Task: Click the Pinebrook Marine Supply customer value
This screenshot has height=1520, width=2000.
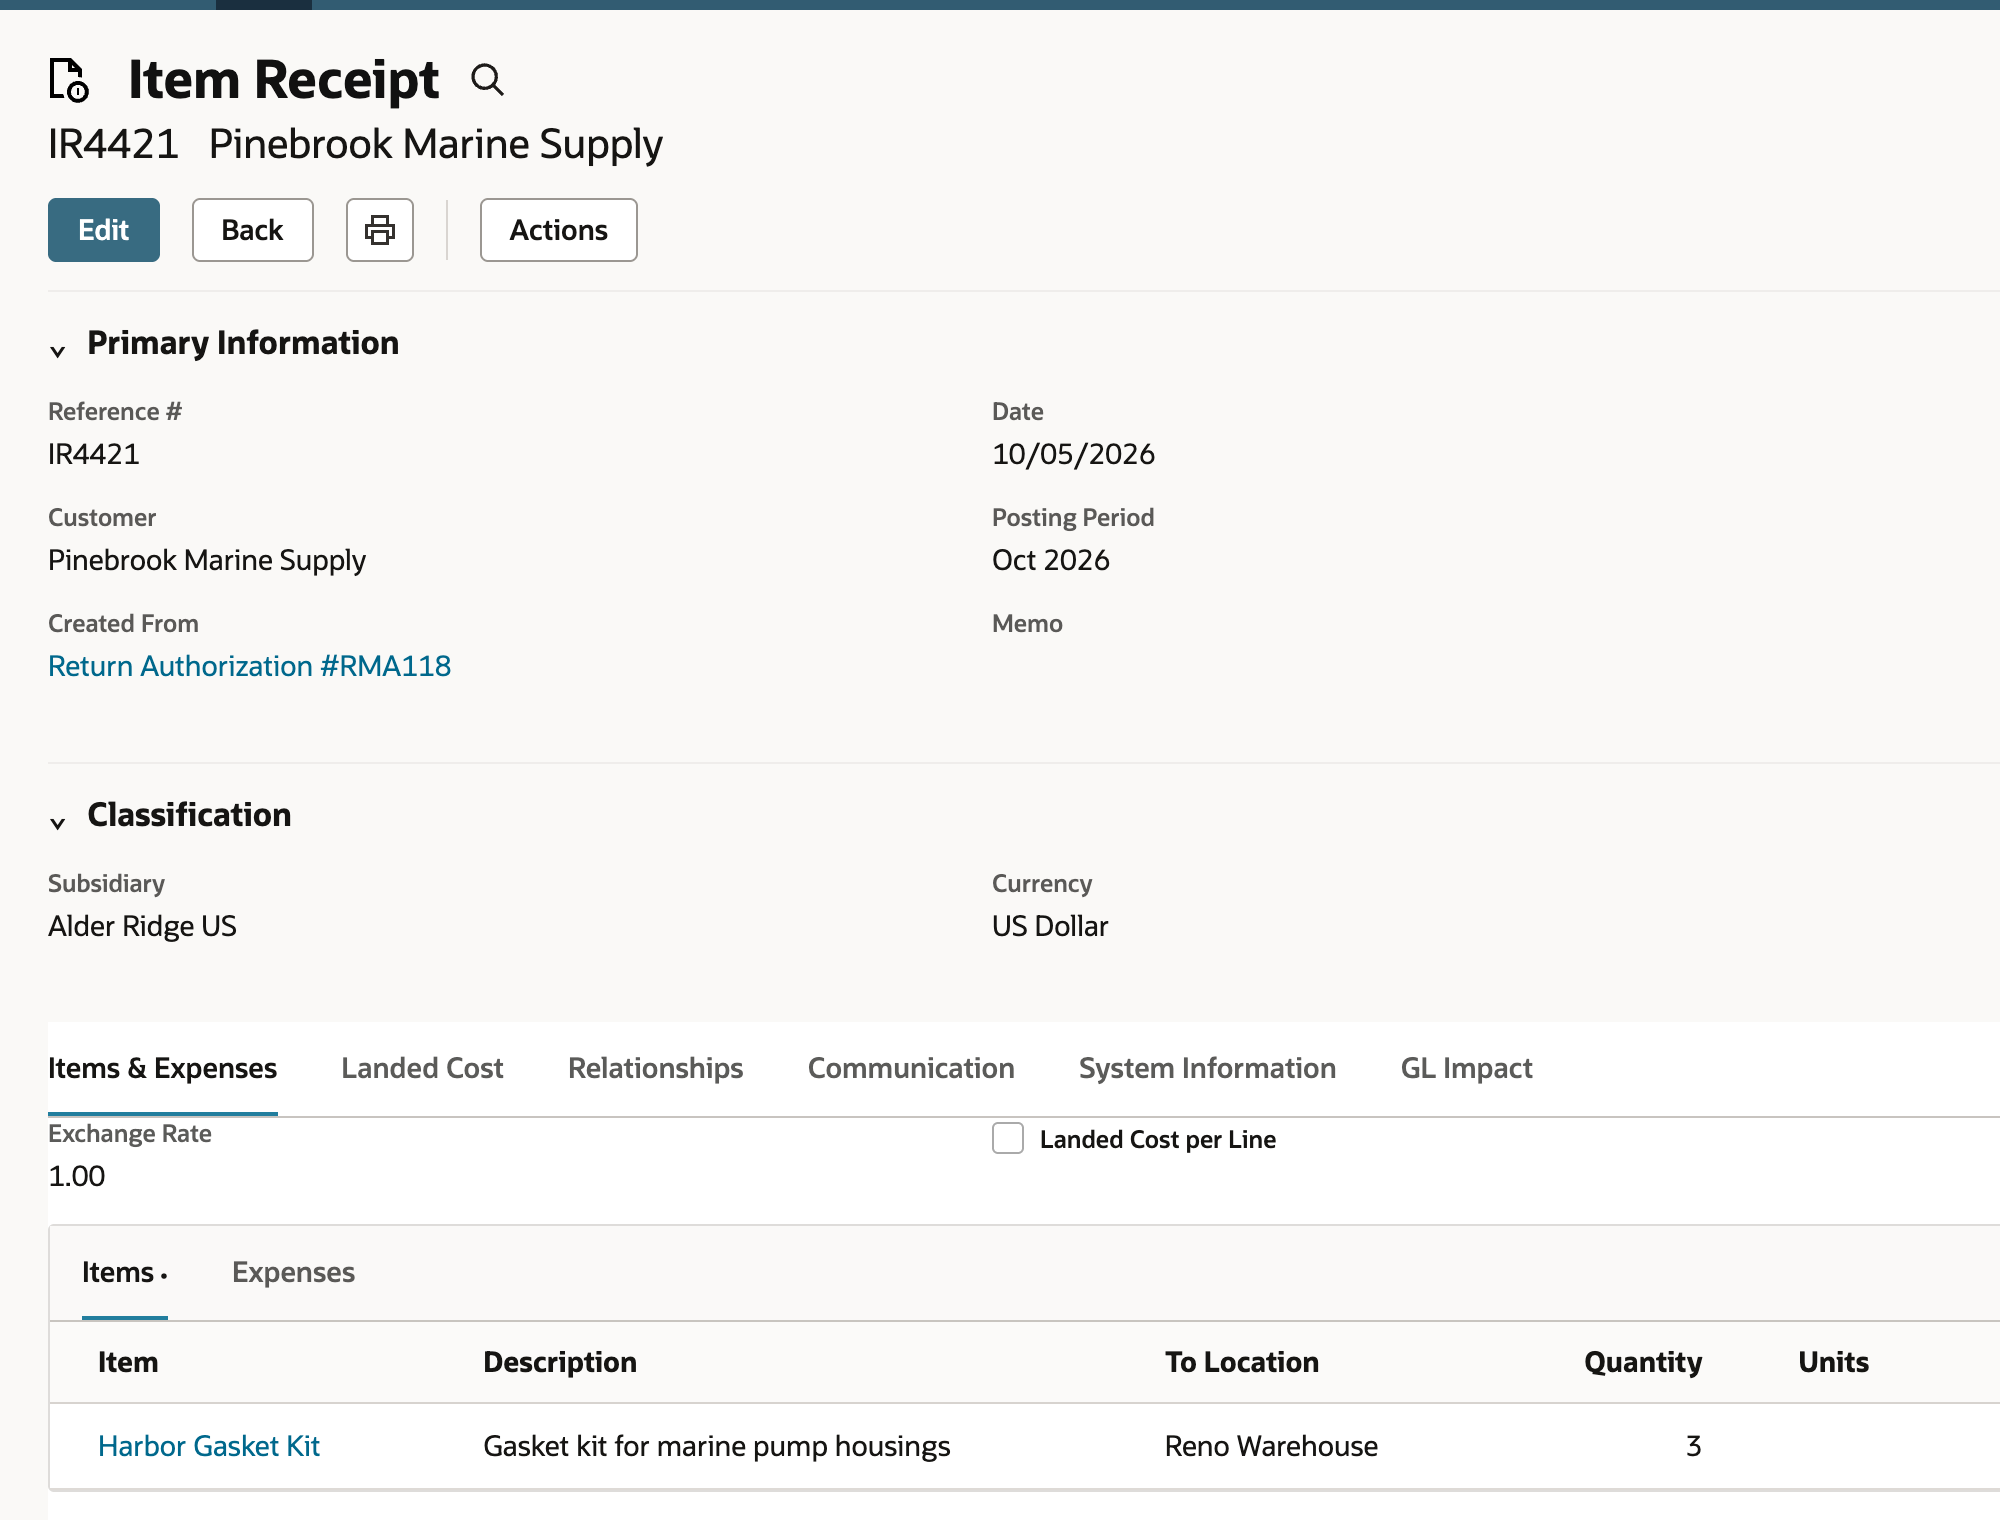Action: [x=207, y=560]
